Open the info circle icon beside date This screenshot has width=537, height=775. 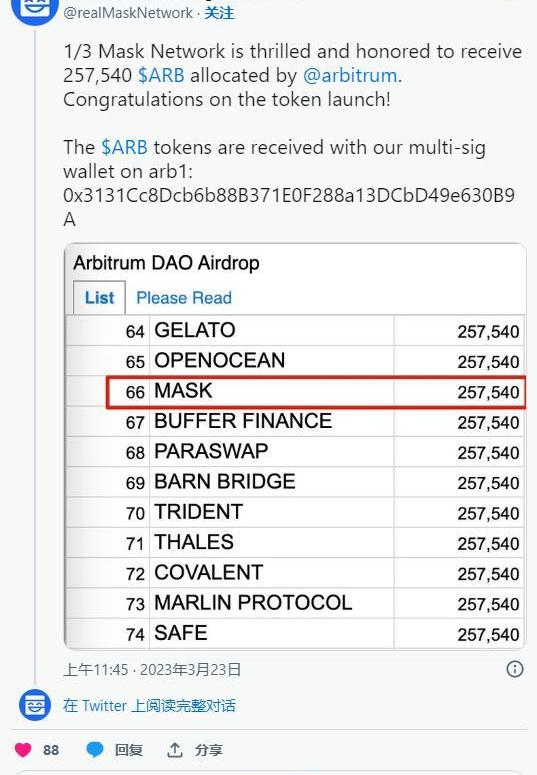(515, 669)
